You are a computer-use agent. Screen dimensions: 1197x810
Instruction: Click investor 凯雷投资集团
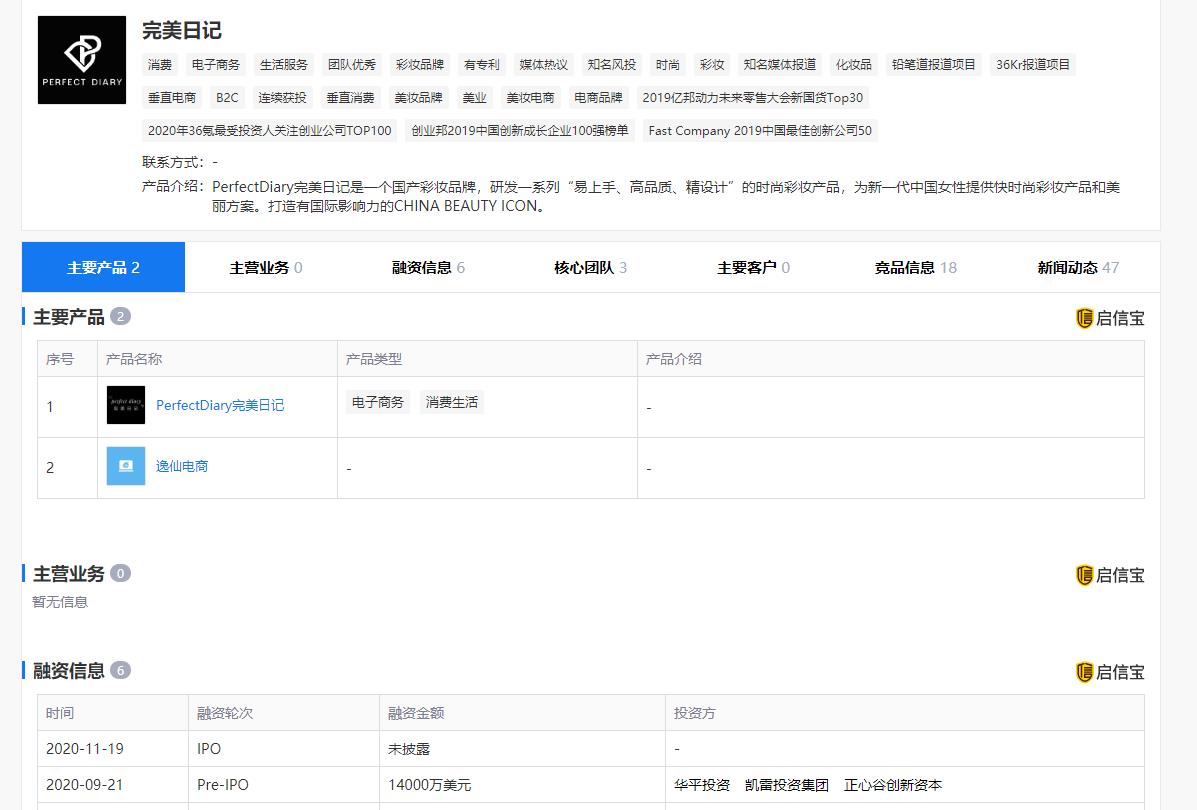coord(787,785)
